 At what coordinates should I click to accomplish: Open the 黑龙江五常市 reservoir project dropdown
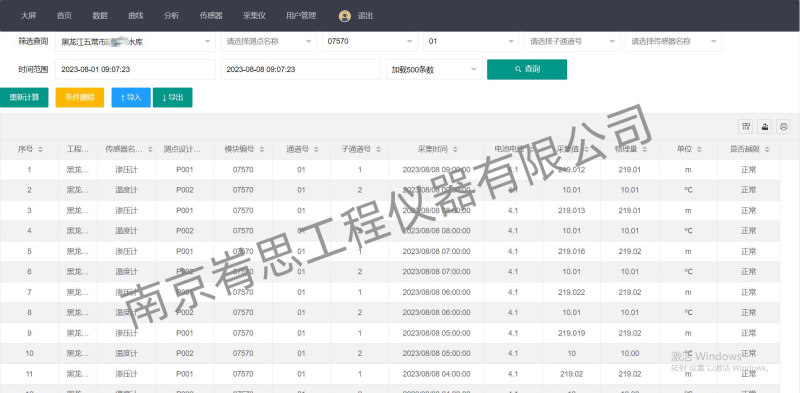coord(135,41)
